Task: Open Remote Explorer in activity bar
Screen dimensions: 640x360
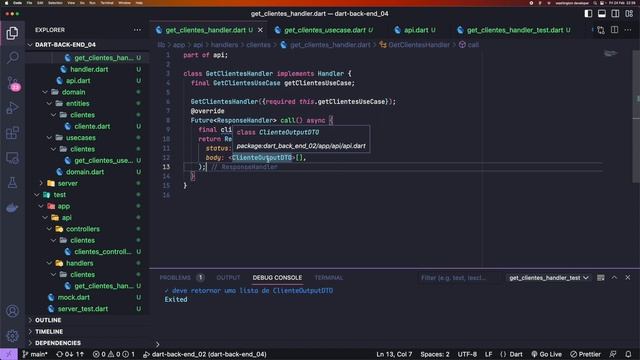Action: coord(12,158)
